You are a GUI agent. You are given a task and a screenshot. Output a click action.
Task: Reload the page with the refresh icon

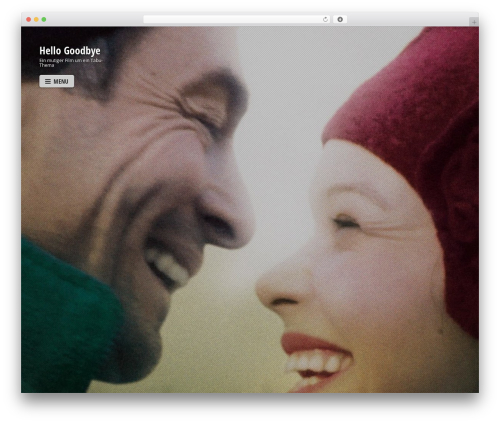325,20
